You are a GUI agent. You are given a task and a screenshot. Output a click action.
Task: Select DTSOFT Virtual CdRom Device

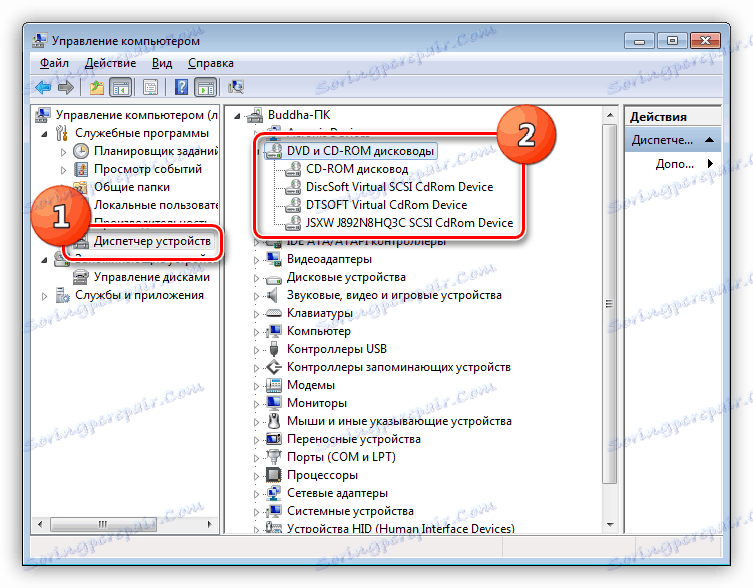click(x=386, y=205)
